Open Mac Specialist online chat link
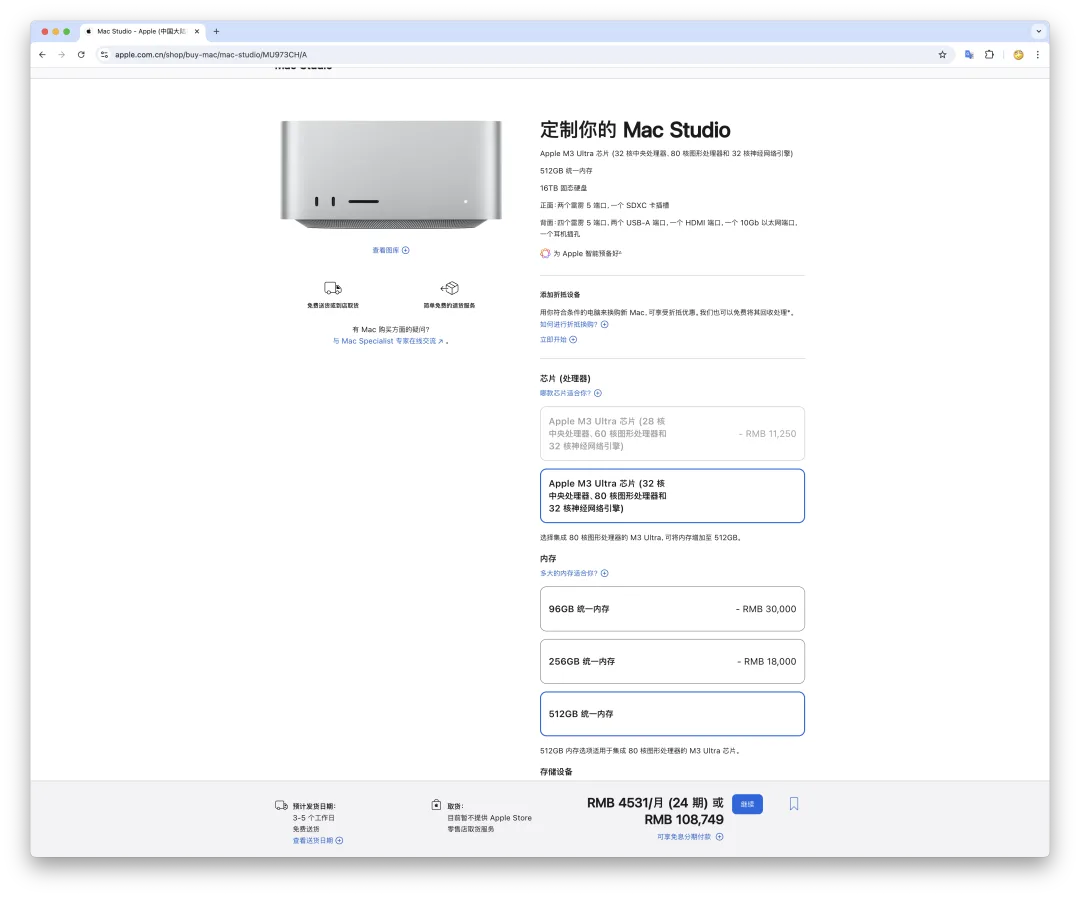This screenshot has width=1080, height=897. 389,341
